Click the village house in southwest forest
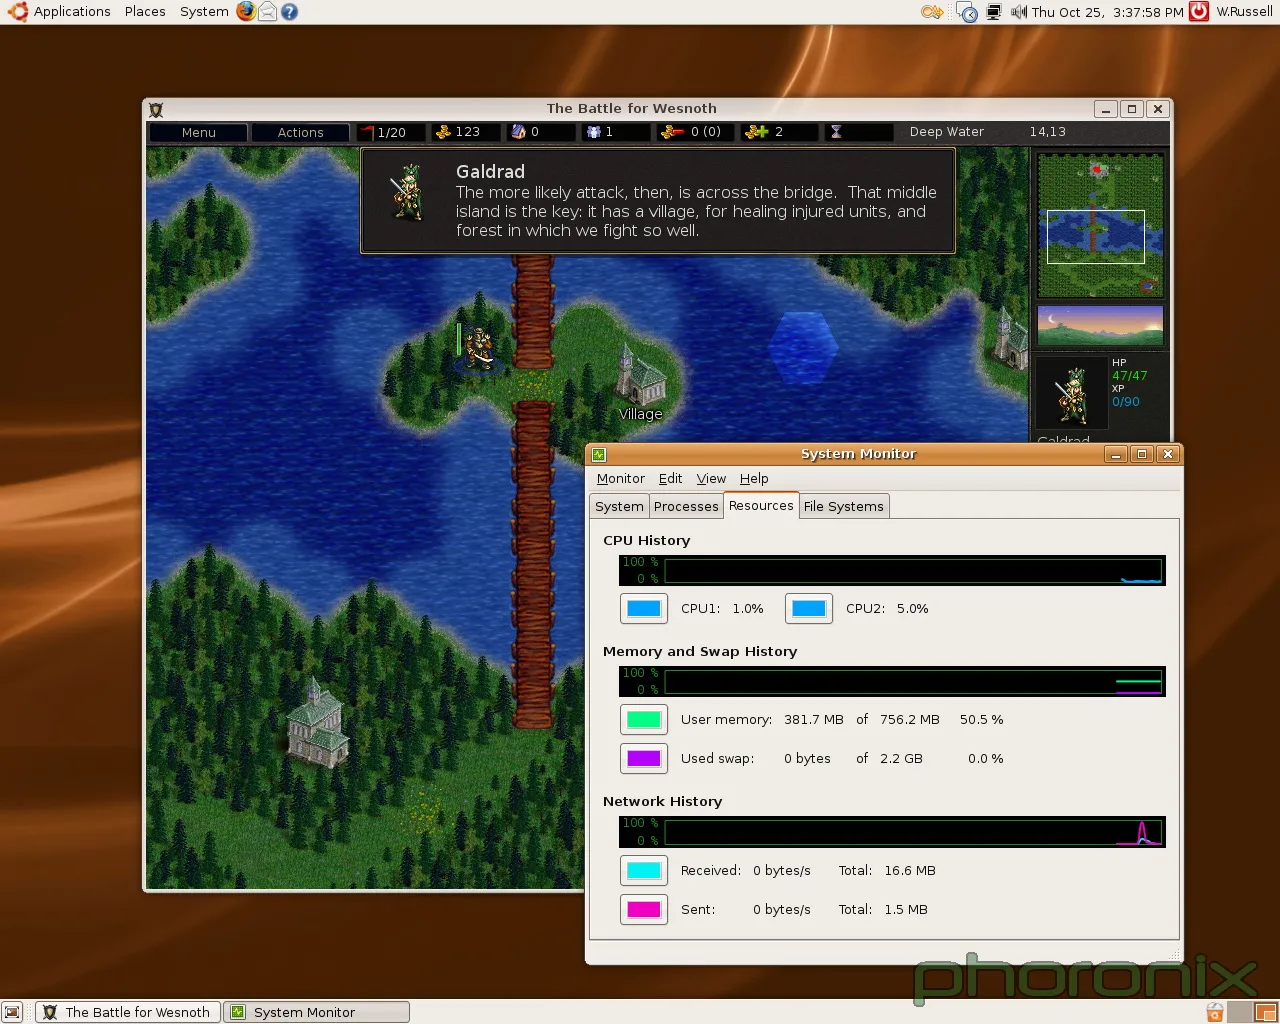 click(317, 722)
